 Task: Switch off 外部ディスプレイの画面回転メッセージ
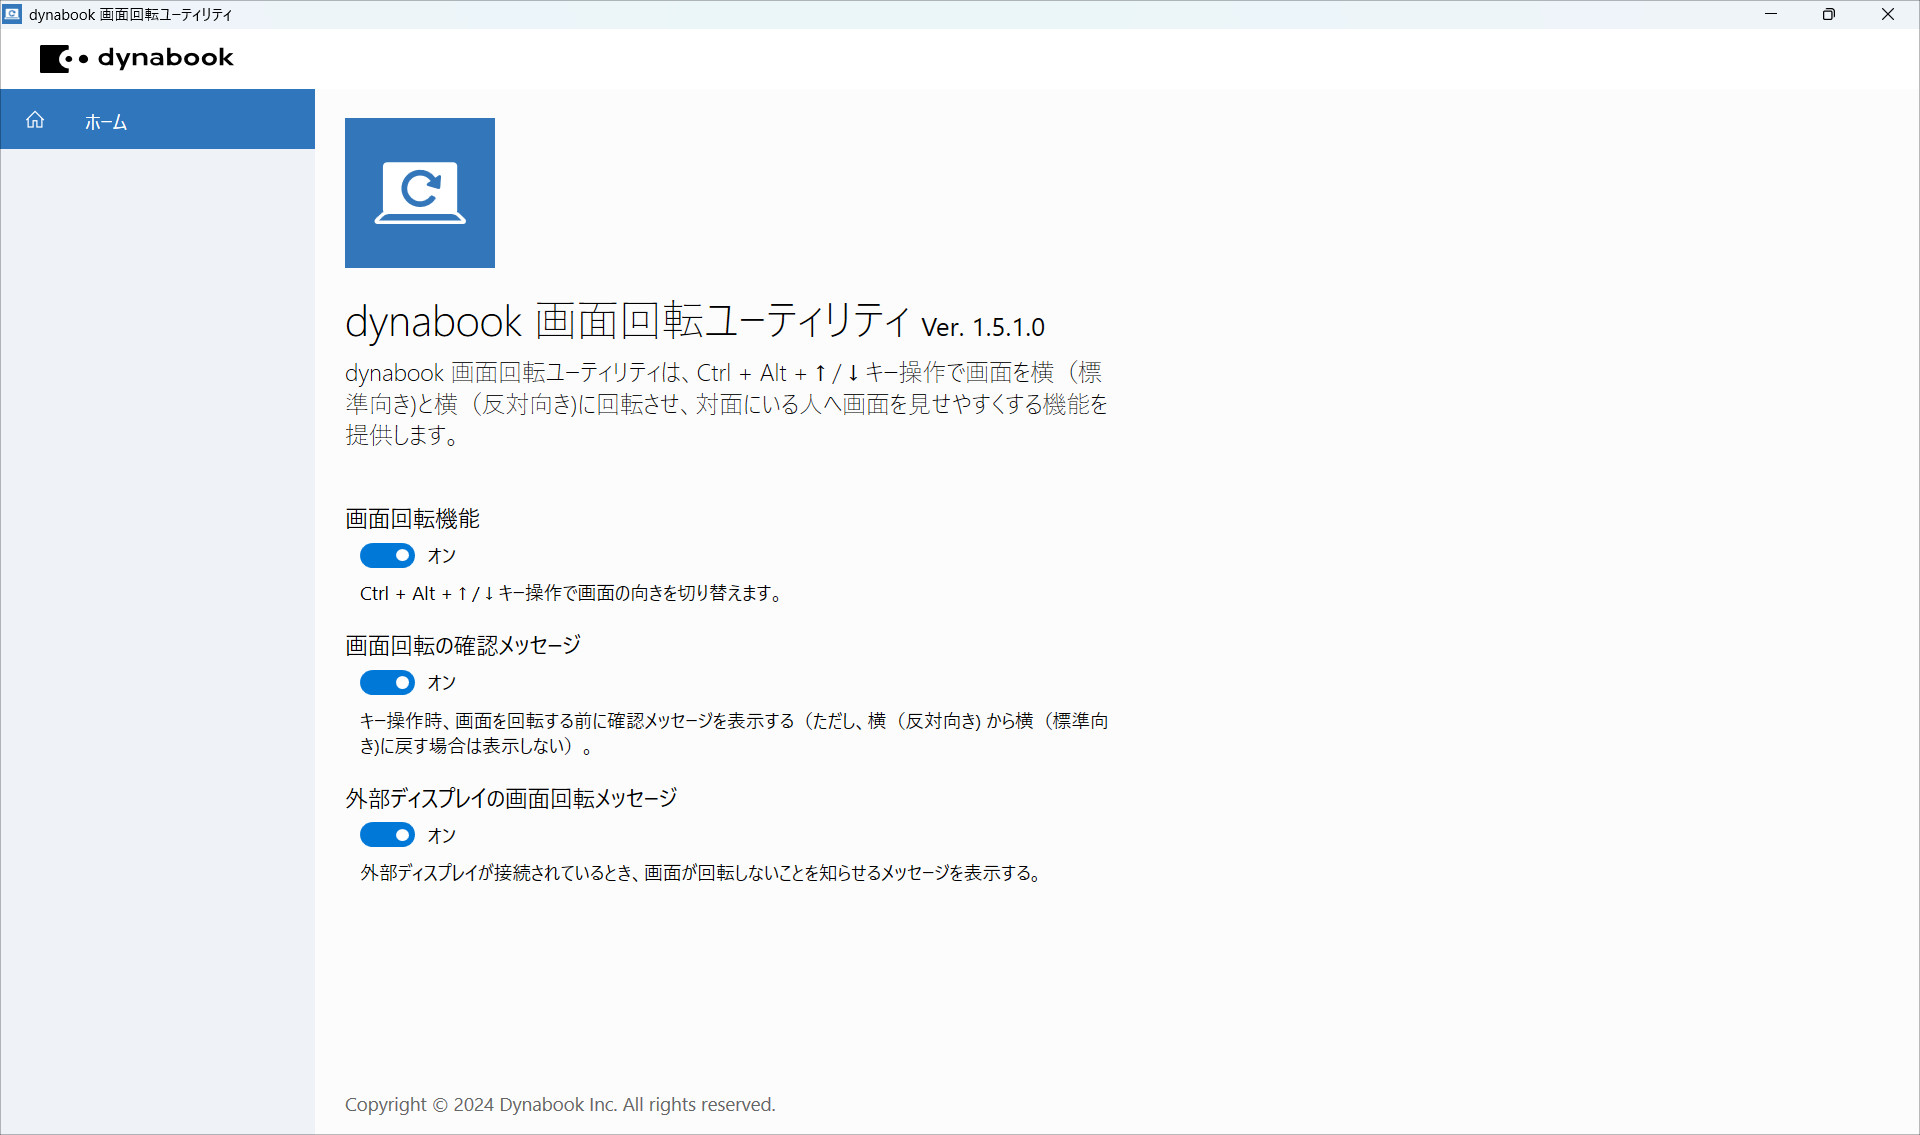point(387,834)
